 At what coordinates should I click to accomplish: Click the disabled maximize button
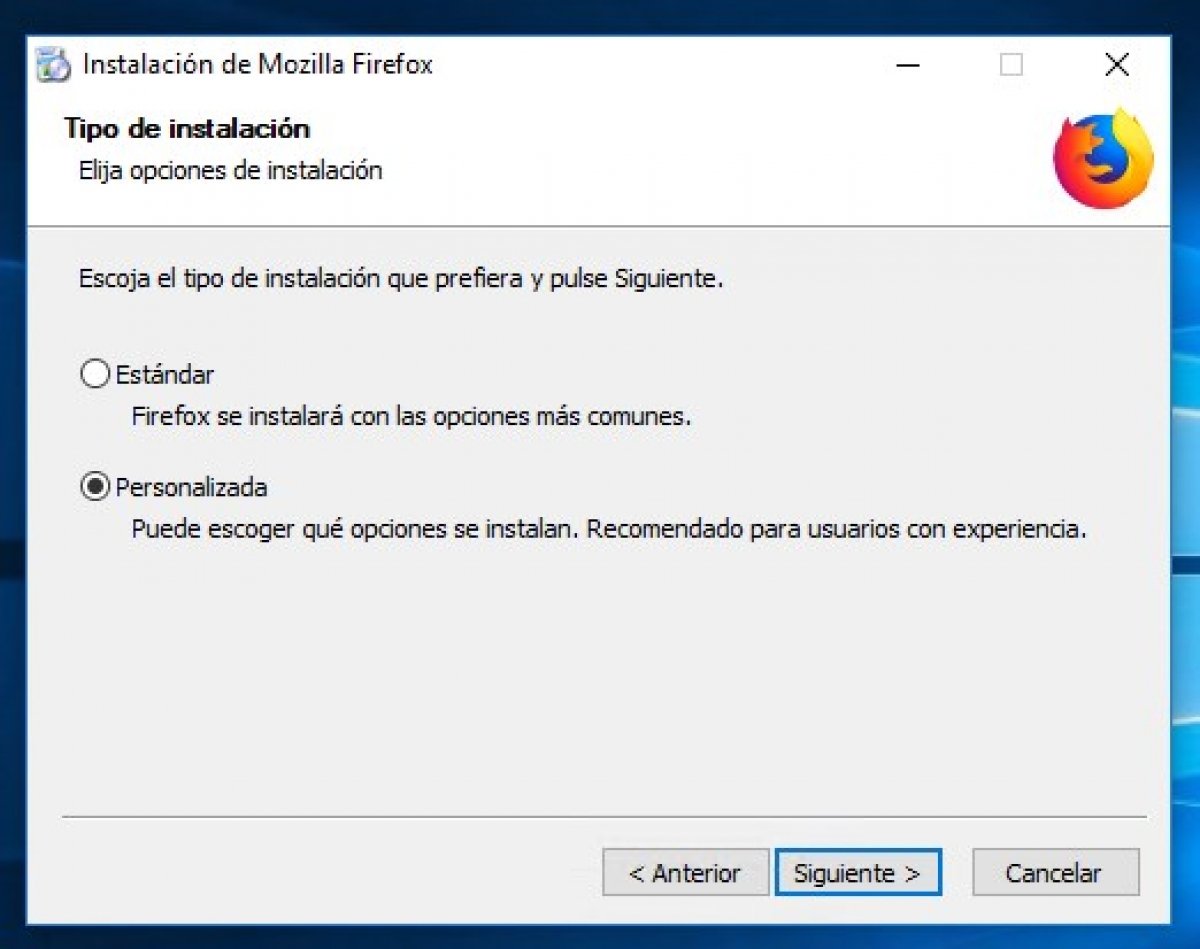(x=1012, y=65)
